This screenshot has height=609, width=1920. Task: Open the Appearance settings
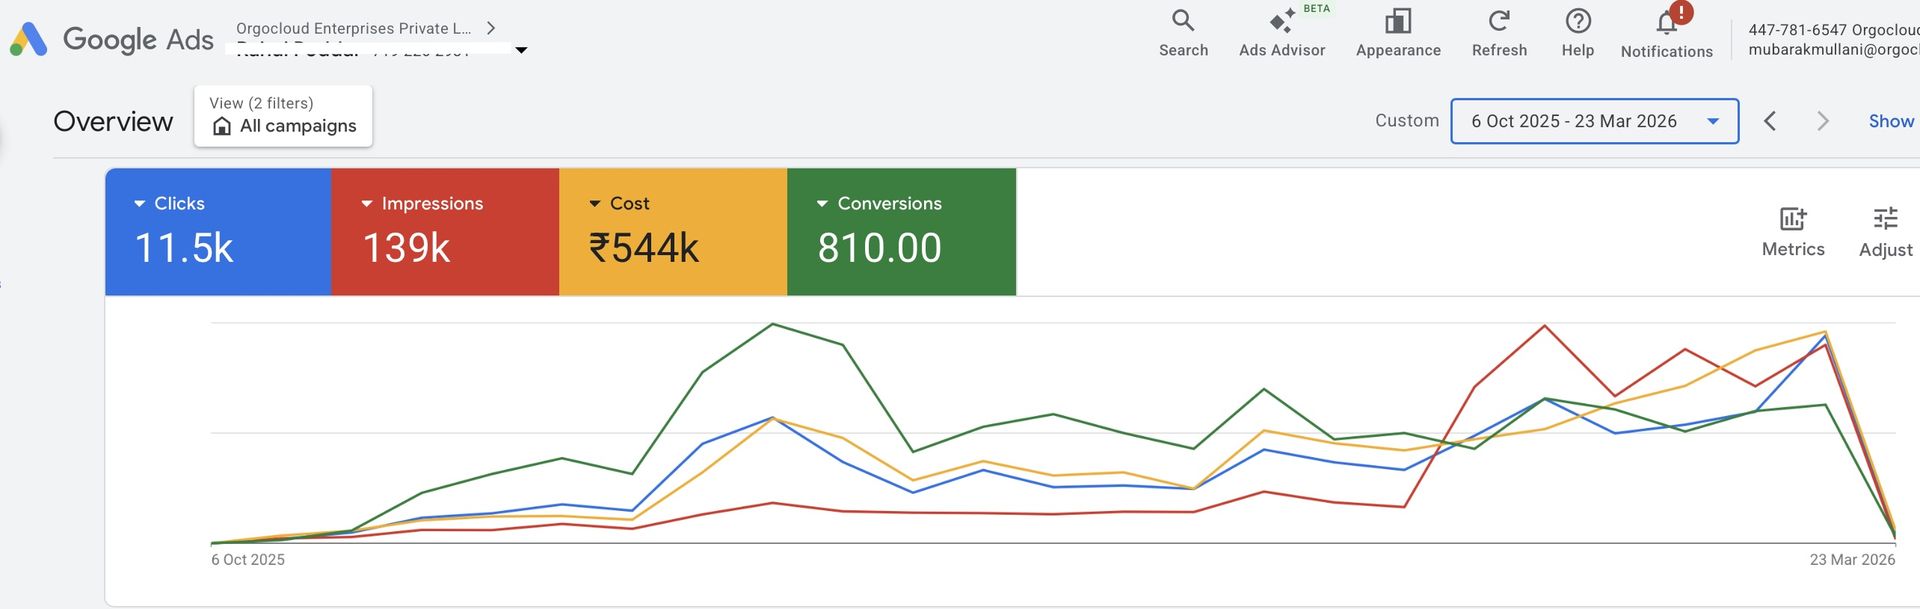coord(1397,33)
